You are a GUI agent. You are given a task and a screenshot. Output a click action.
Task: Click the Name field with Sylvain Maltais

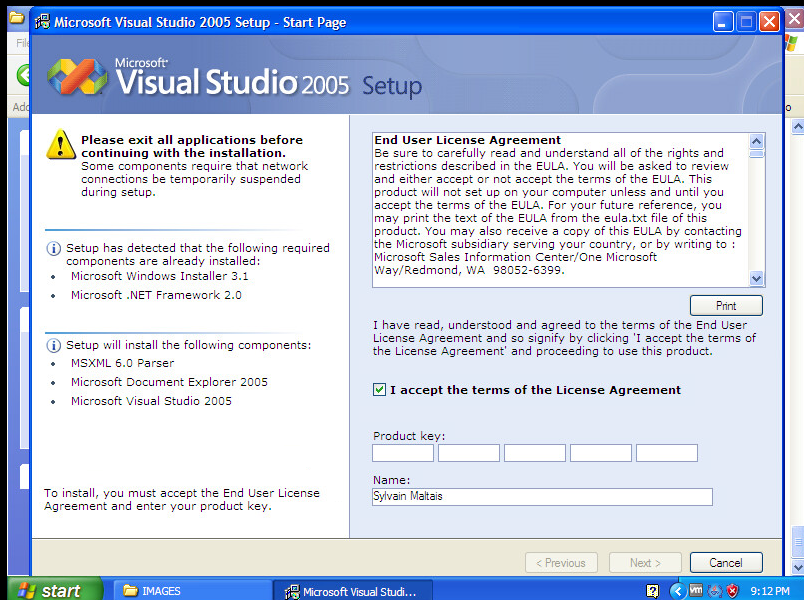coord(542,496)
